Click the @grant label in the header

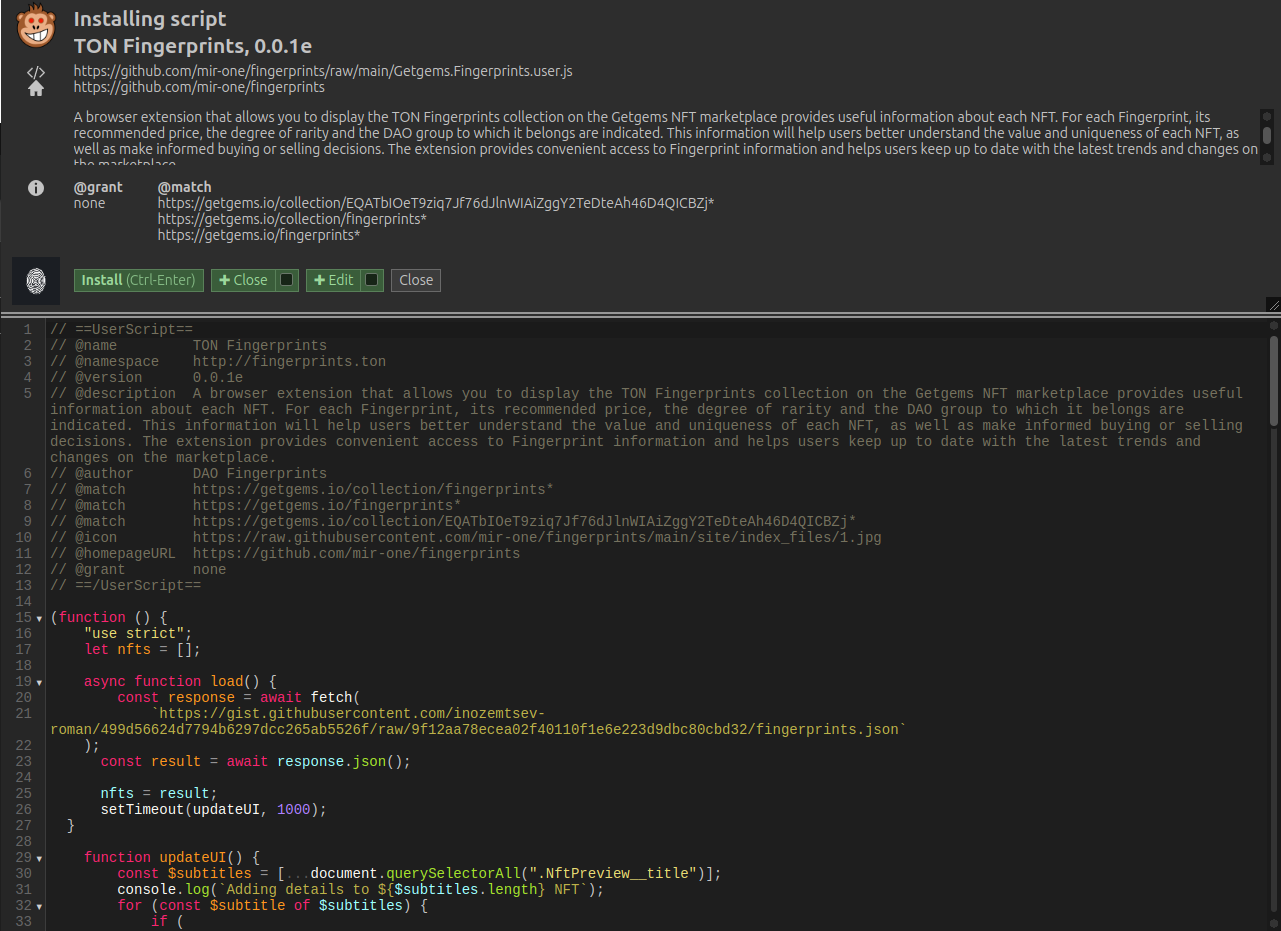click(x=98, y=187)
